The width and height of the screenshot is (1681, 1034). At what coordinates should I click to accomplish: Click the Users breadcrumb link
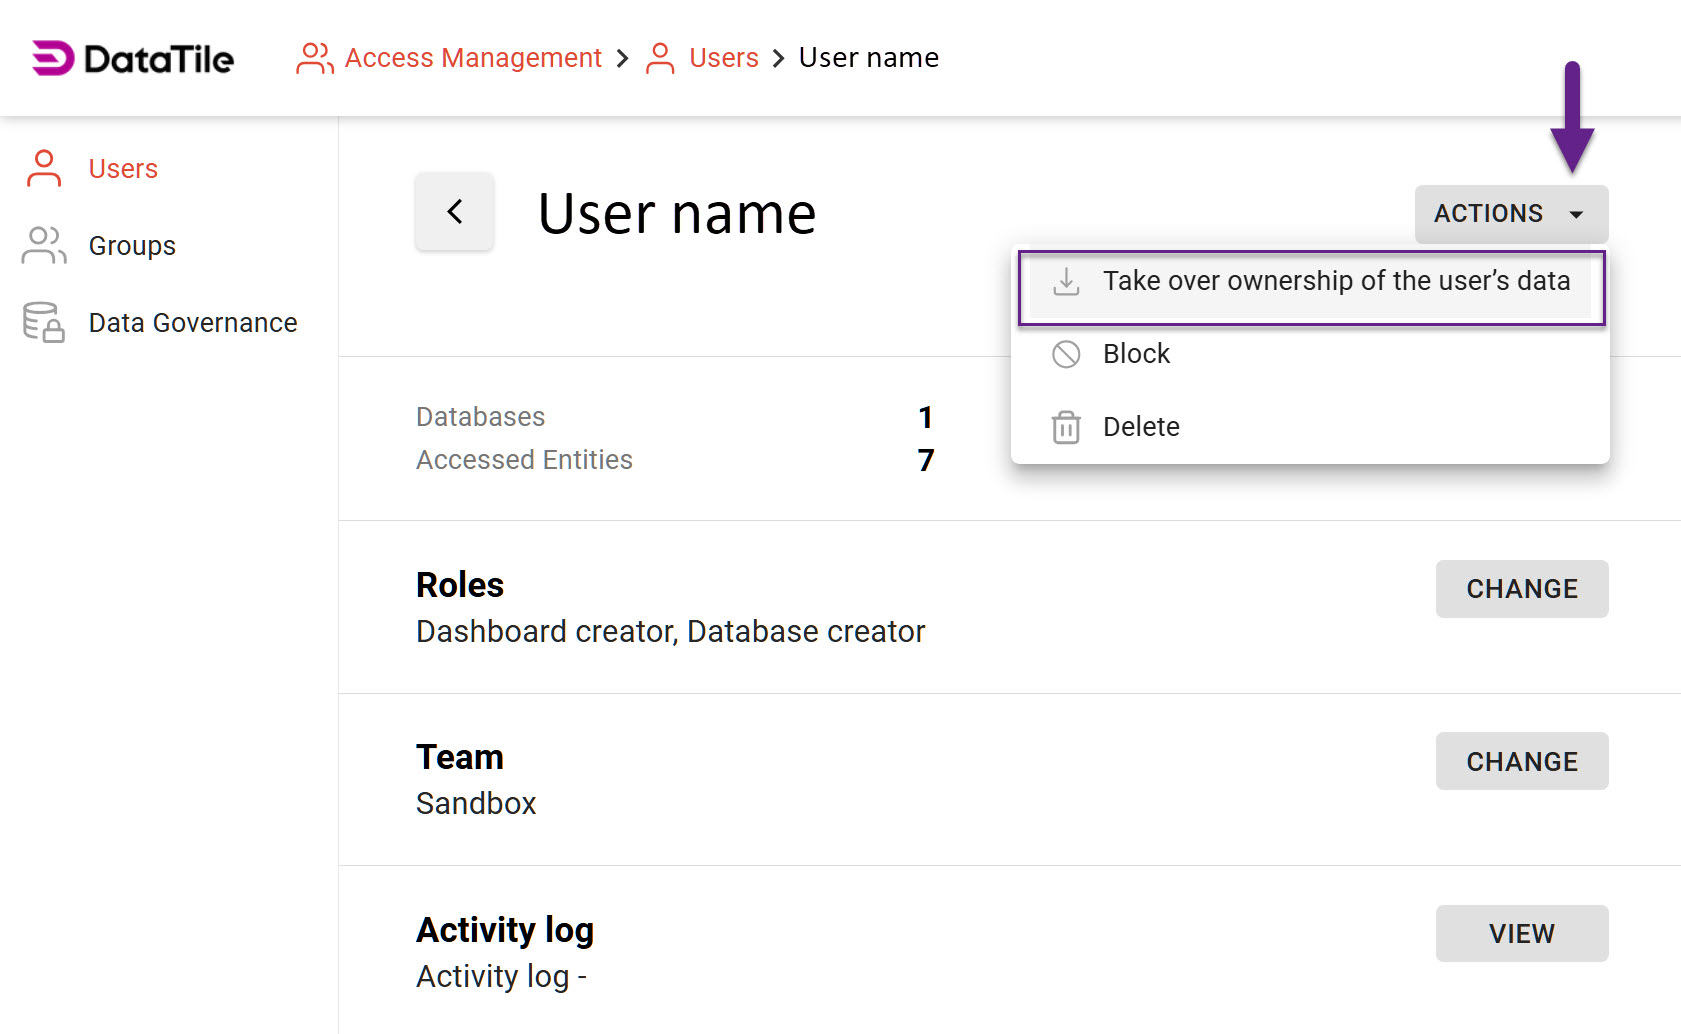[x=723, y=58]
